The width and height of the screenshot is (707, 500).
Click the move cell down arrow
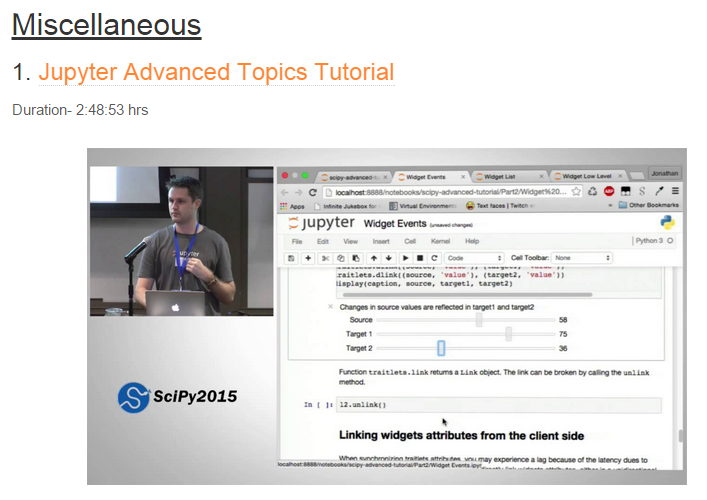[388, 258]
